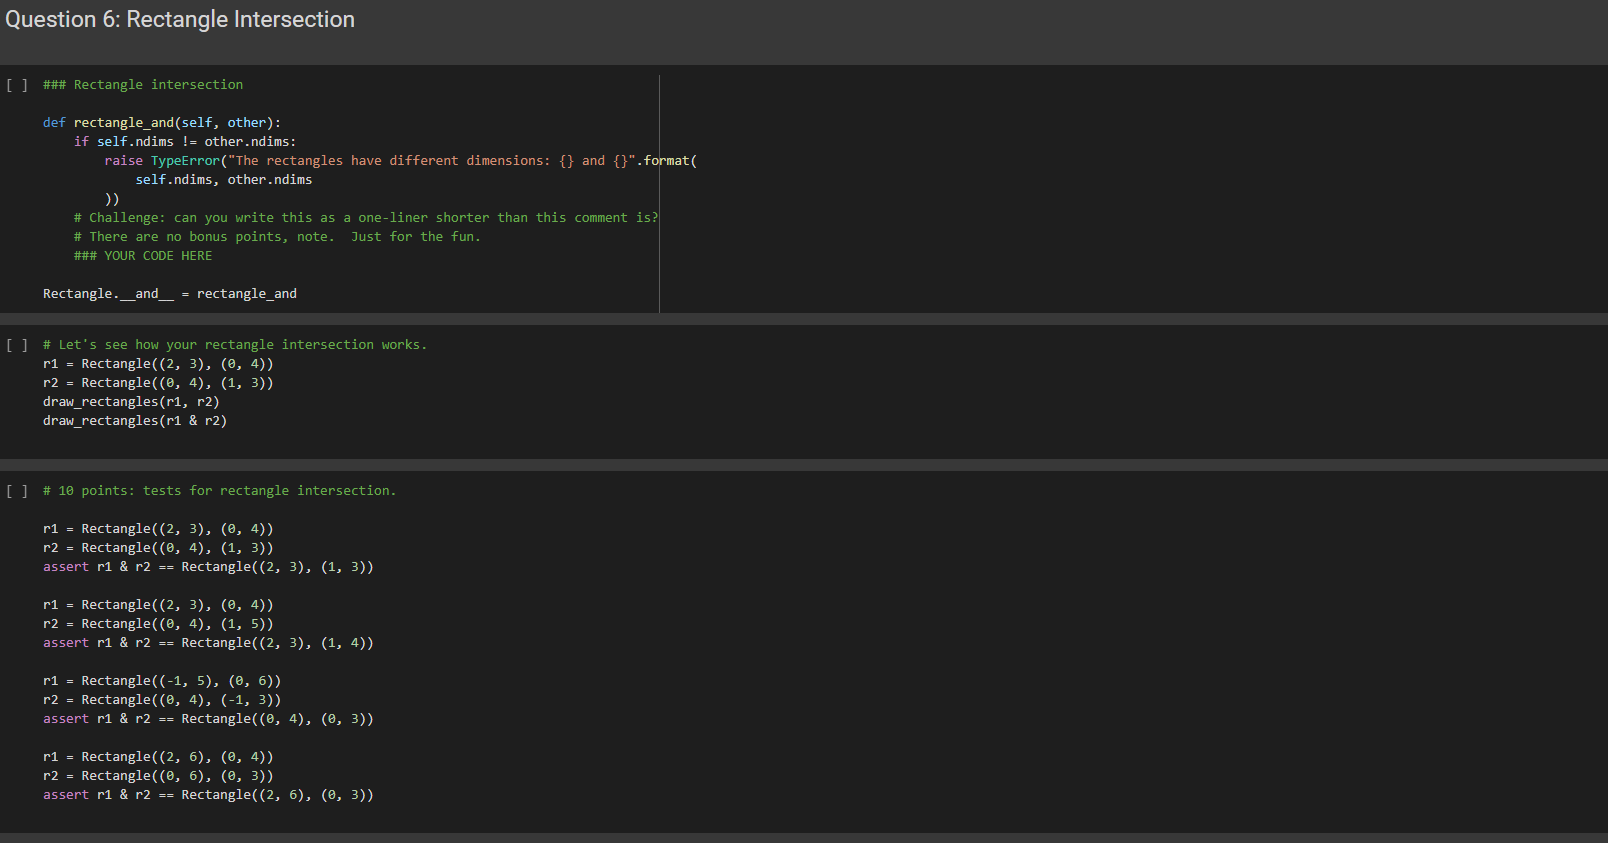Run the draw_rectangles demonstration cell
This screenshot has height=843, width=1608.
click(17, 345)
